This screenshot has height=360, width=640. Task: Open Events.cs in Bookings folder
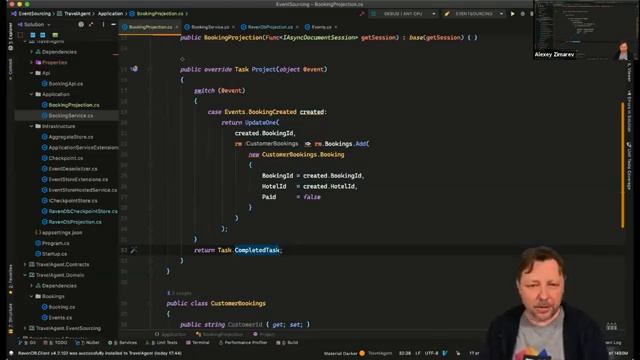60,317
